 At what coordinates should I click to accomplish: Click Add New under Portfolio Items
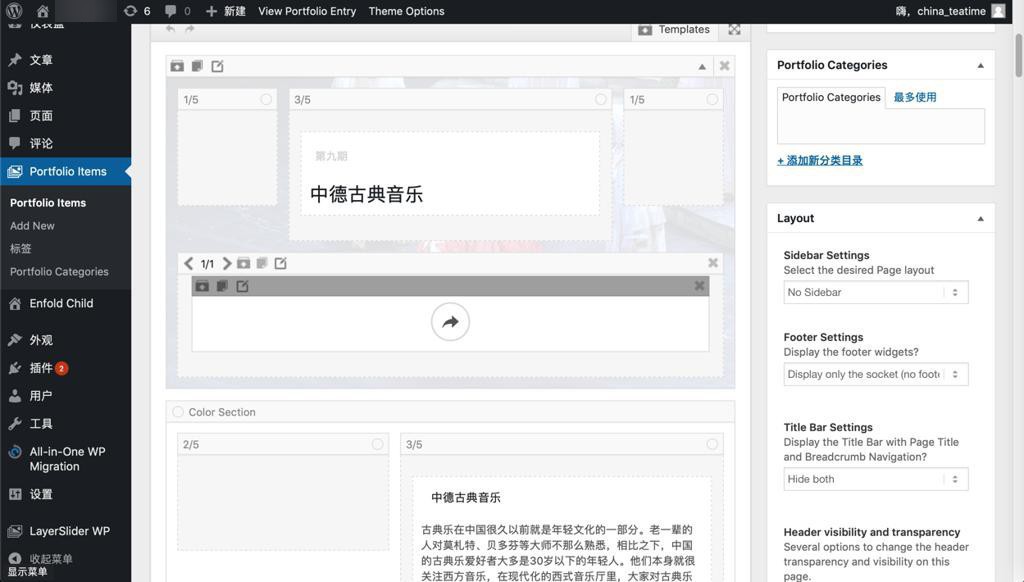pyautogui.click(x=32, y=225)
